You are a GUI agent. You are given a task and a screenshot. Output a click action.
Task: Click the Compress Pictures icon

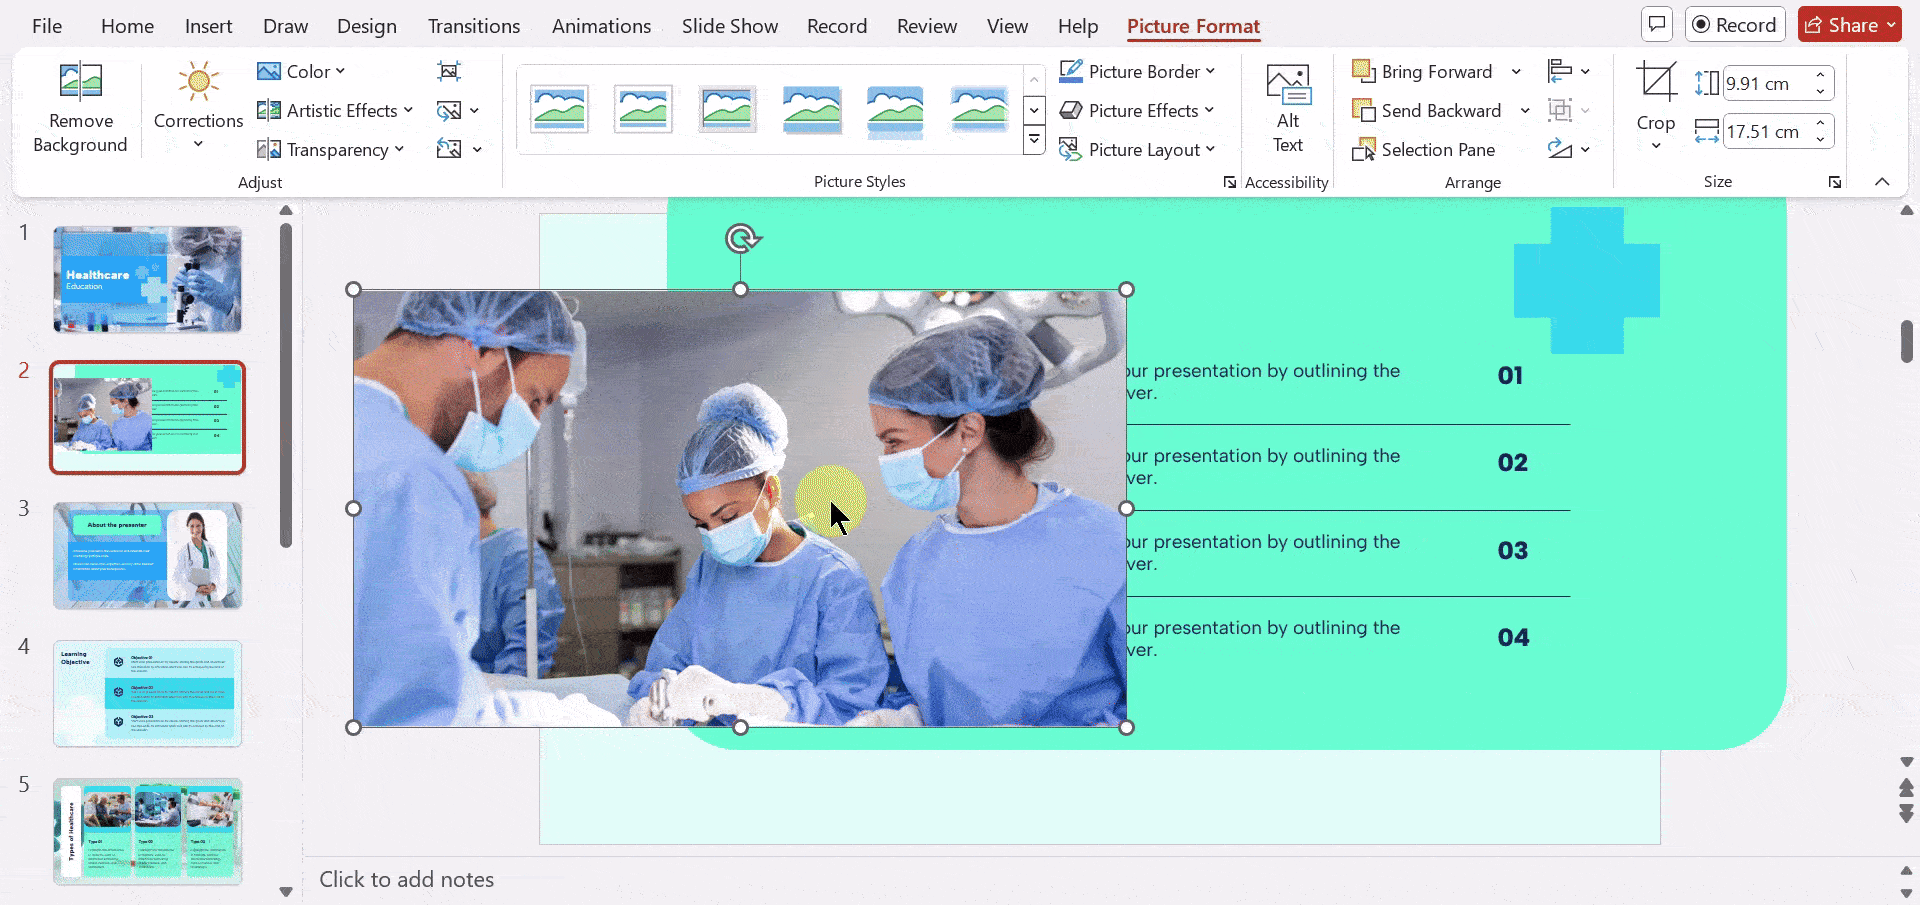pyautogui.click(x=449, y=71)
